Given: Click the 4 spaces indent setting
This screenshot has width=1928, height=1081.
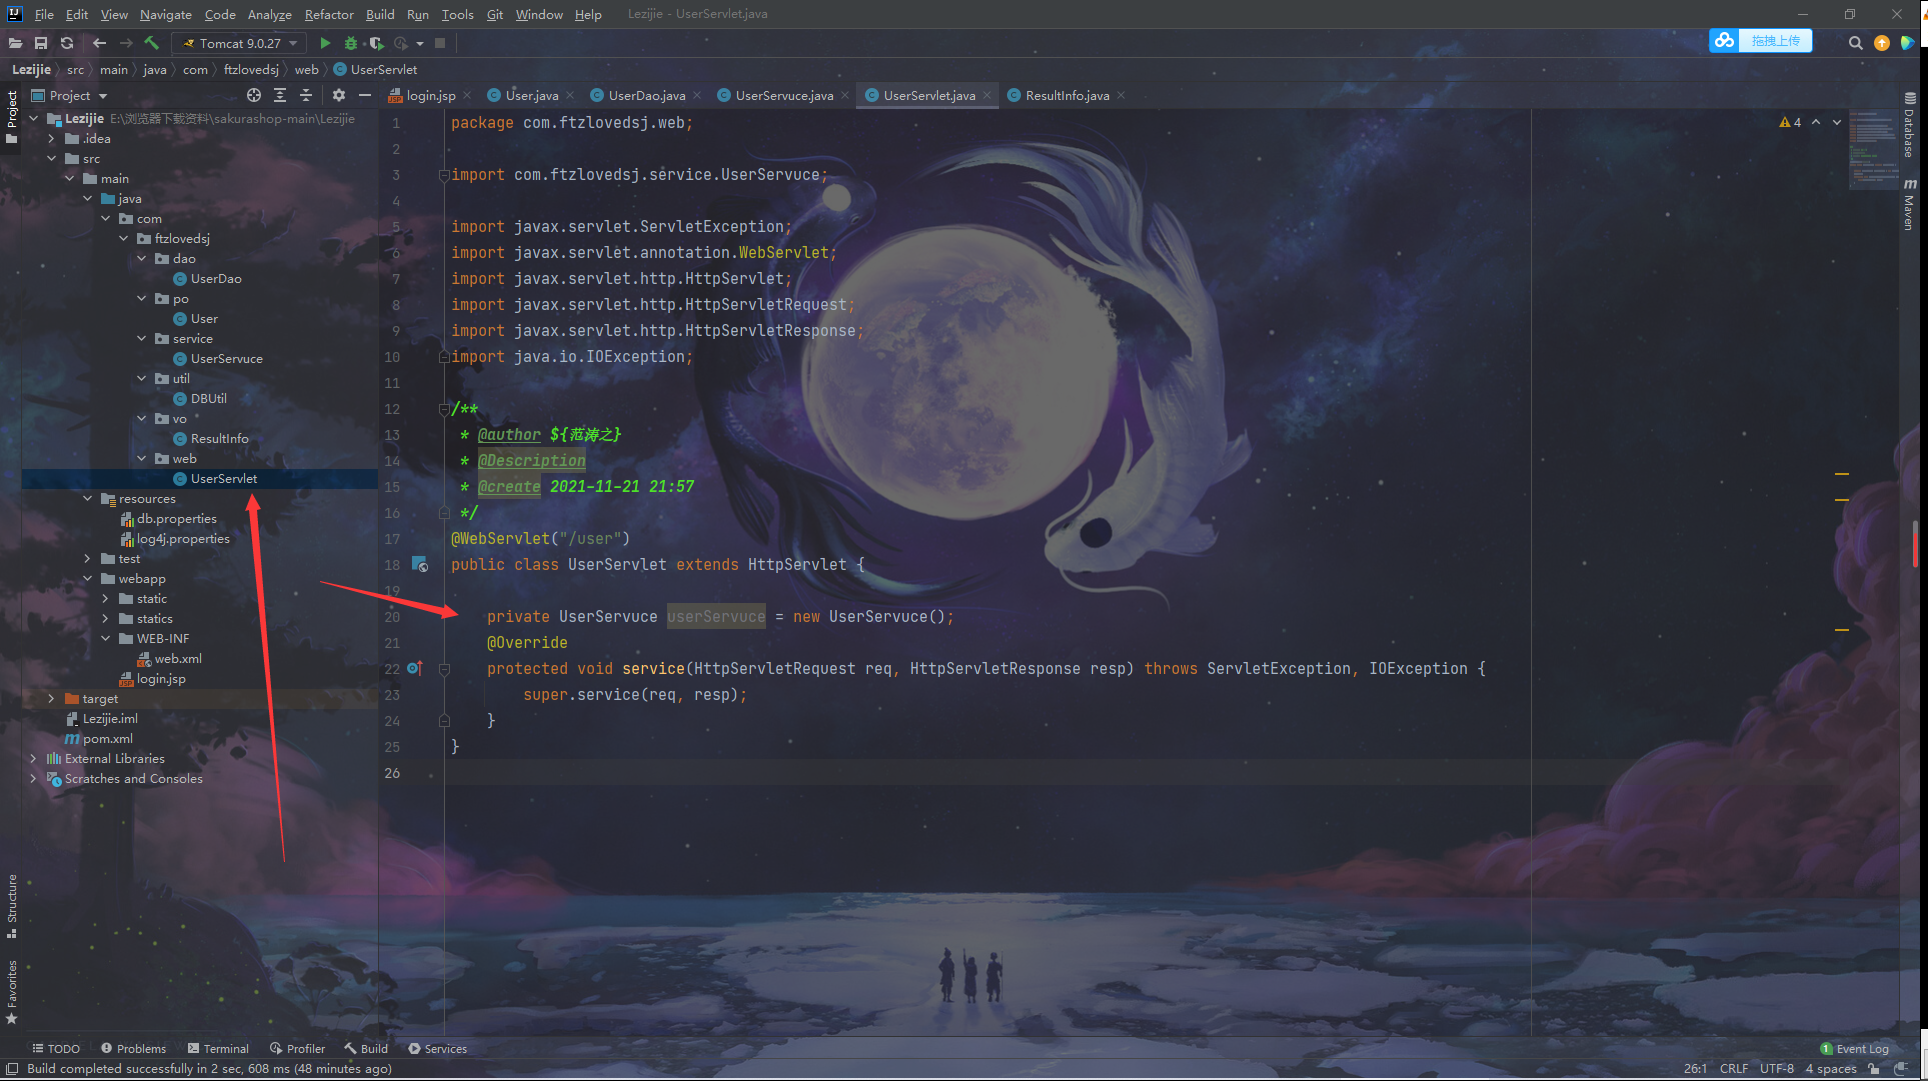Looking at the screenshot, I should tap(1830, 1068).
